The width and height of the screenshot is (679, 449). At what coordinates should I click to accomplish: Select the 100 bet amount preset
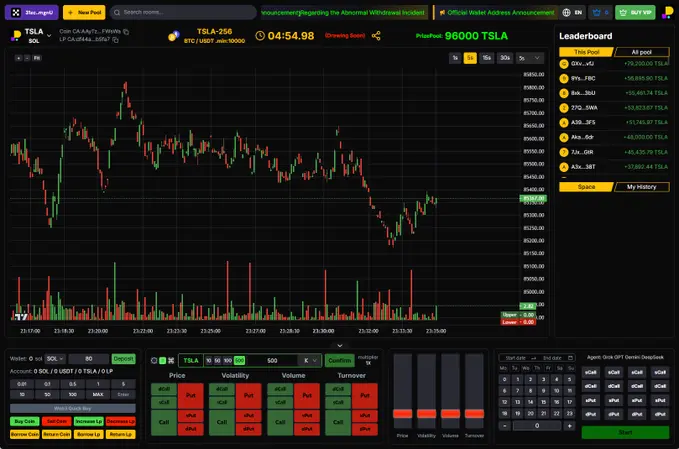(228, 360)
